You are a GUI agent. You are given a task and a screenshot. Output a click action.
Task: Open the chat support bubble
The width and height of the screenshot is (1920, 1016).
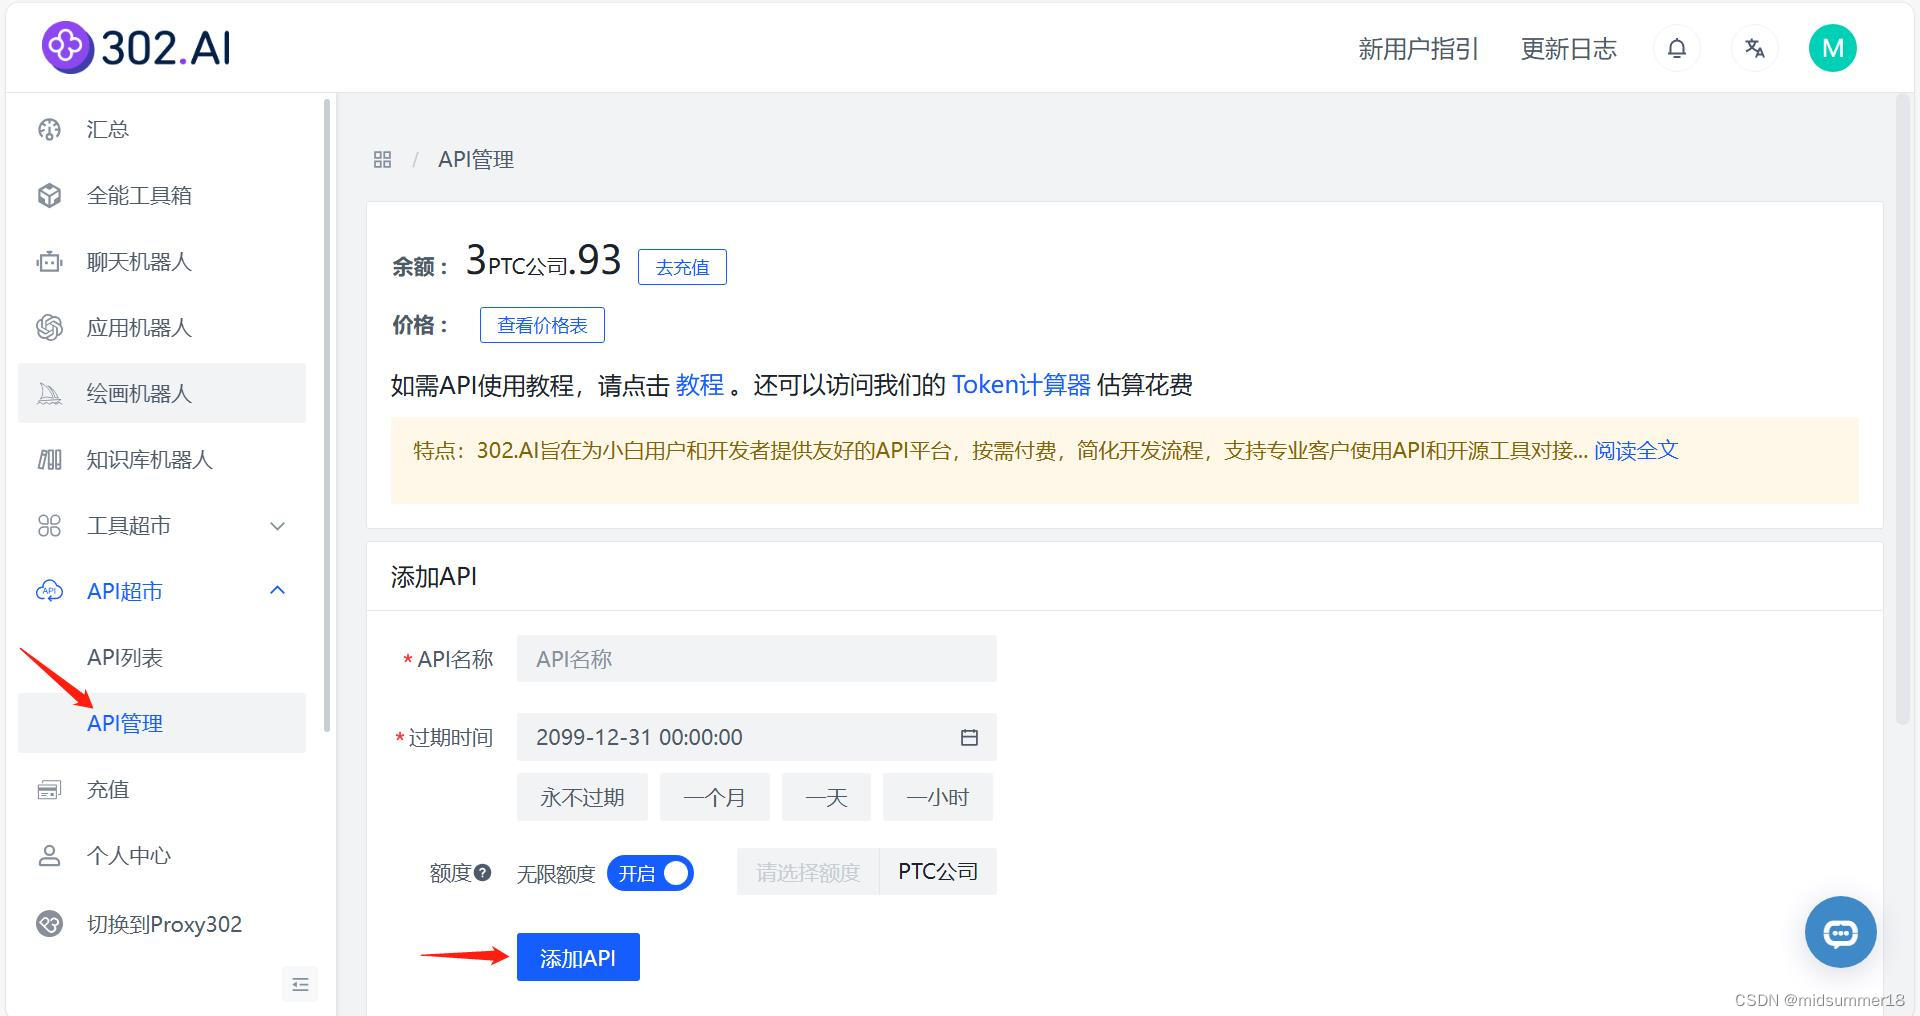pos(1840,931)
